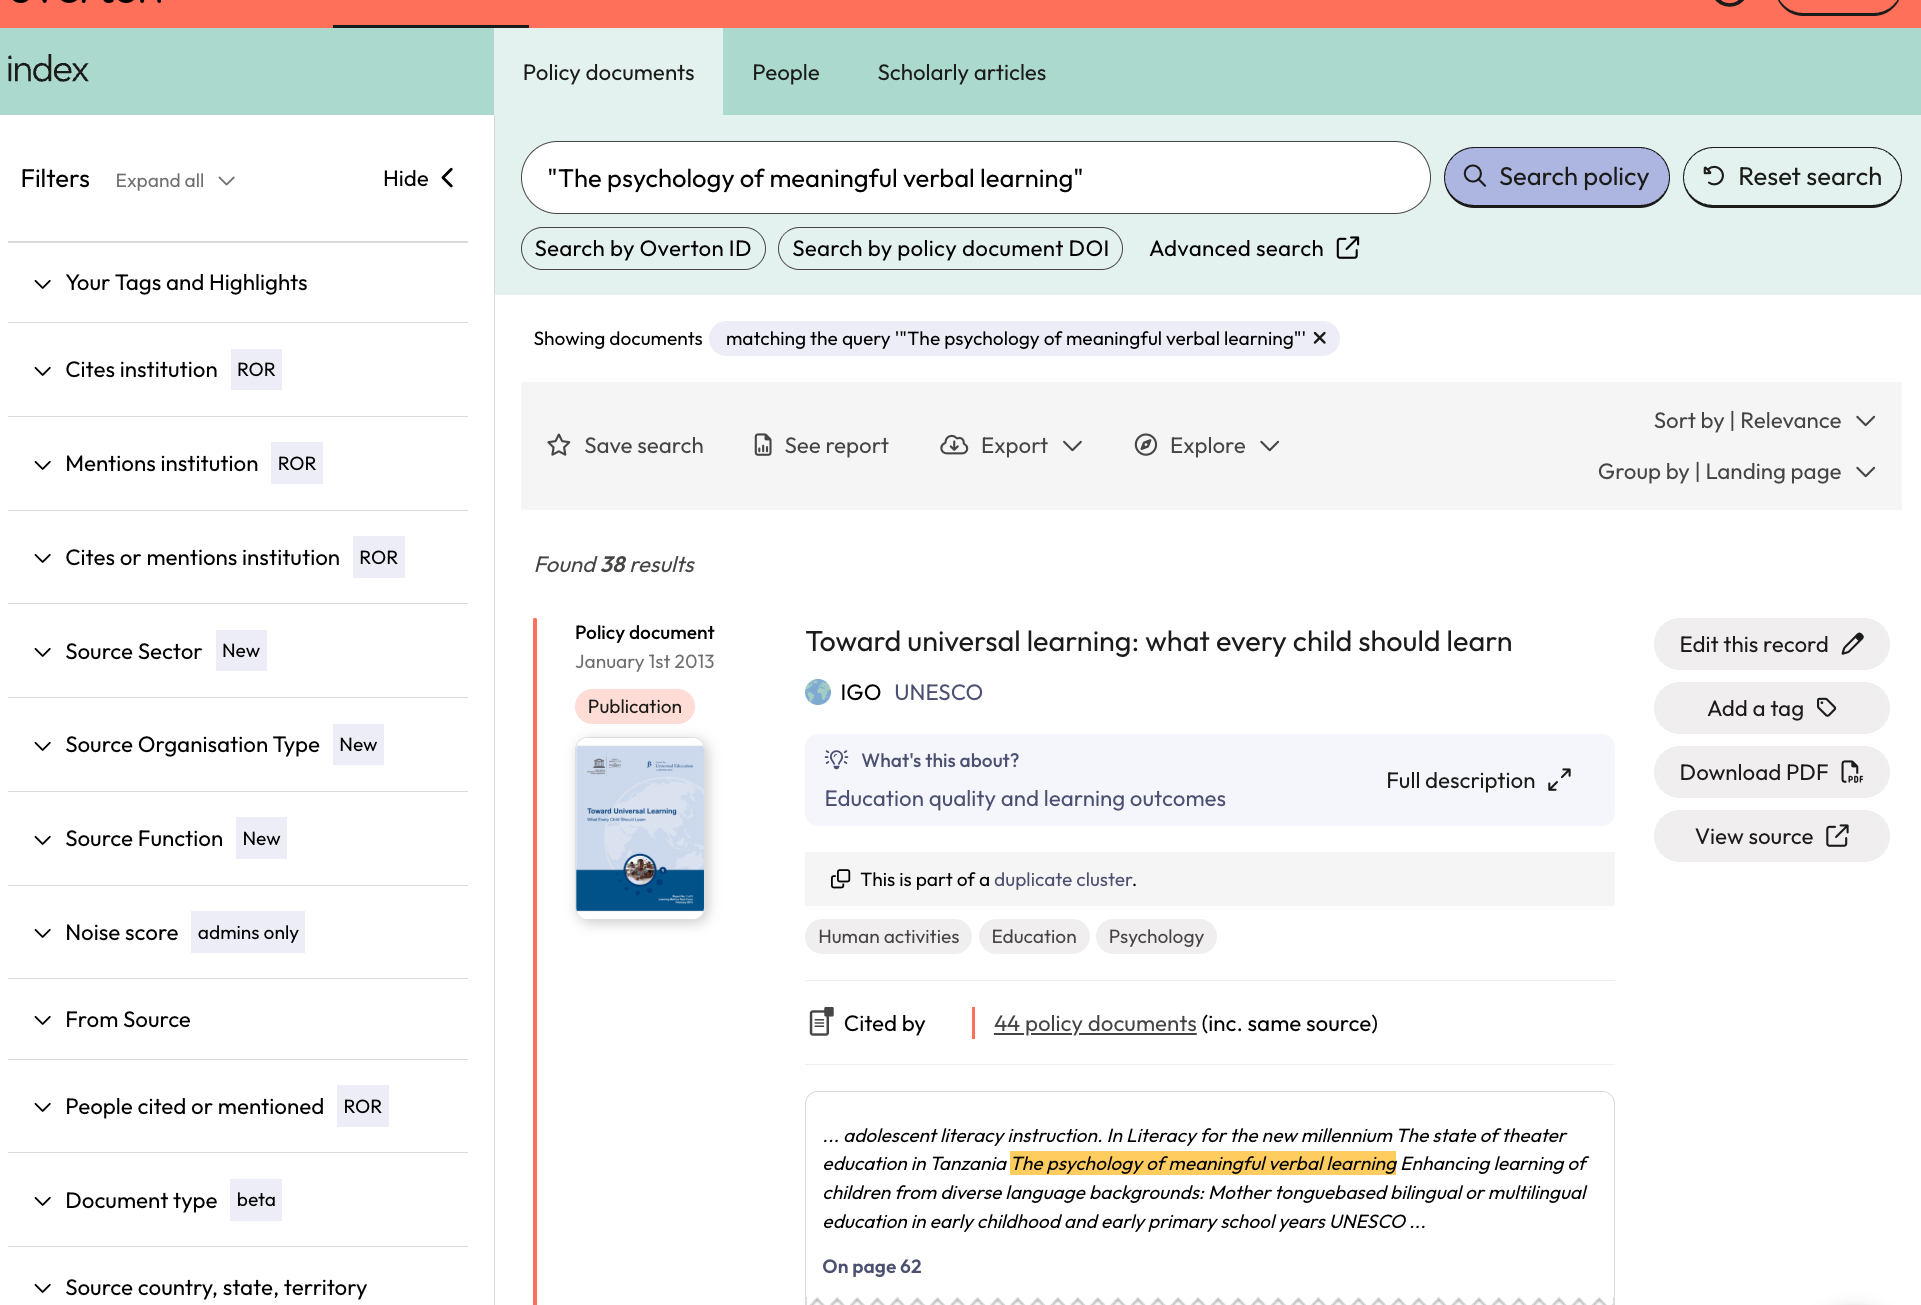Open Search by Overton ID
This screenshot has width=1921, height=1305.
[x=643, y=248]
